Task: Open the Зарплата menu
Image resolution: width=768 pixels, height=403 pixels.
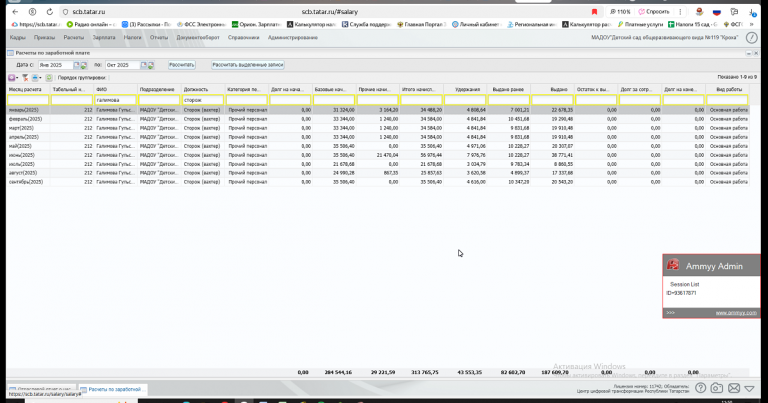Action: pos(104,38)
